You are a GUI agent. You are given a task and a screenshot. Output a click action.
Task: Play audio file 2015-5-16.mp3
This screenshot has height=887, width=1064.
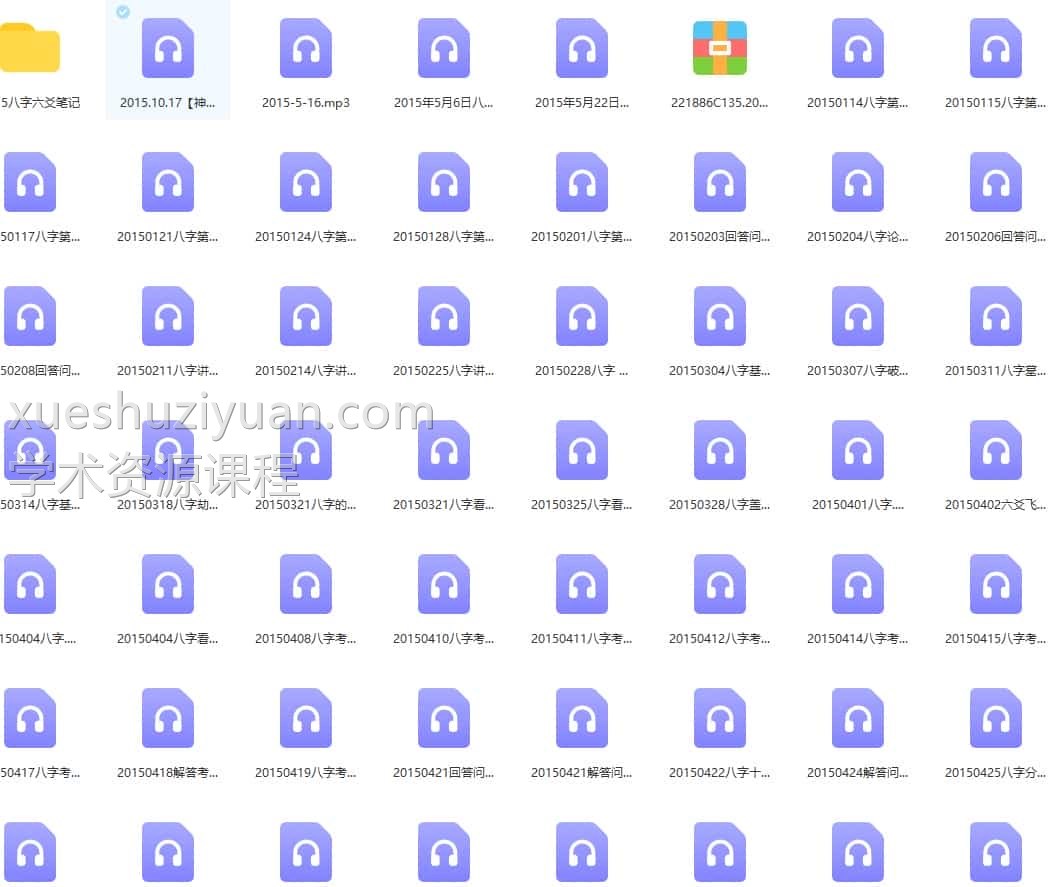pyautogui.click(x=305, y=47)
